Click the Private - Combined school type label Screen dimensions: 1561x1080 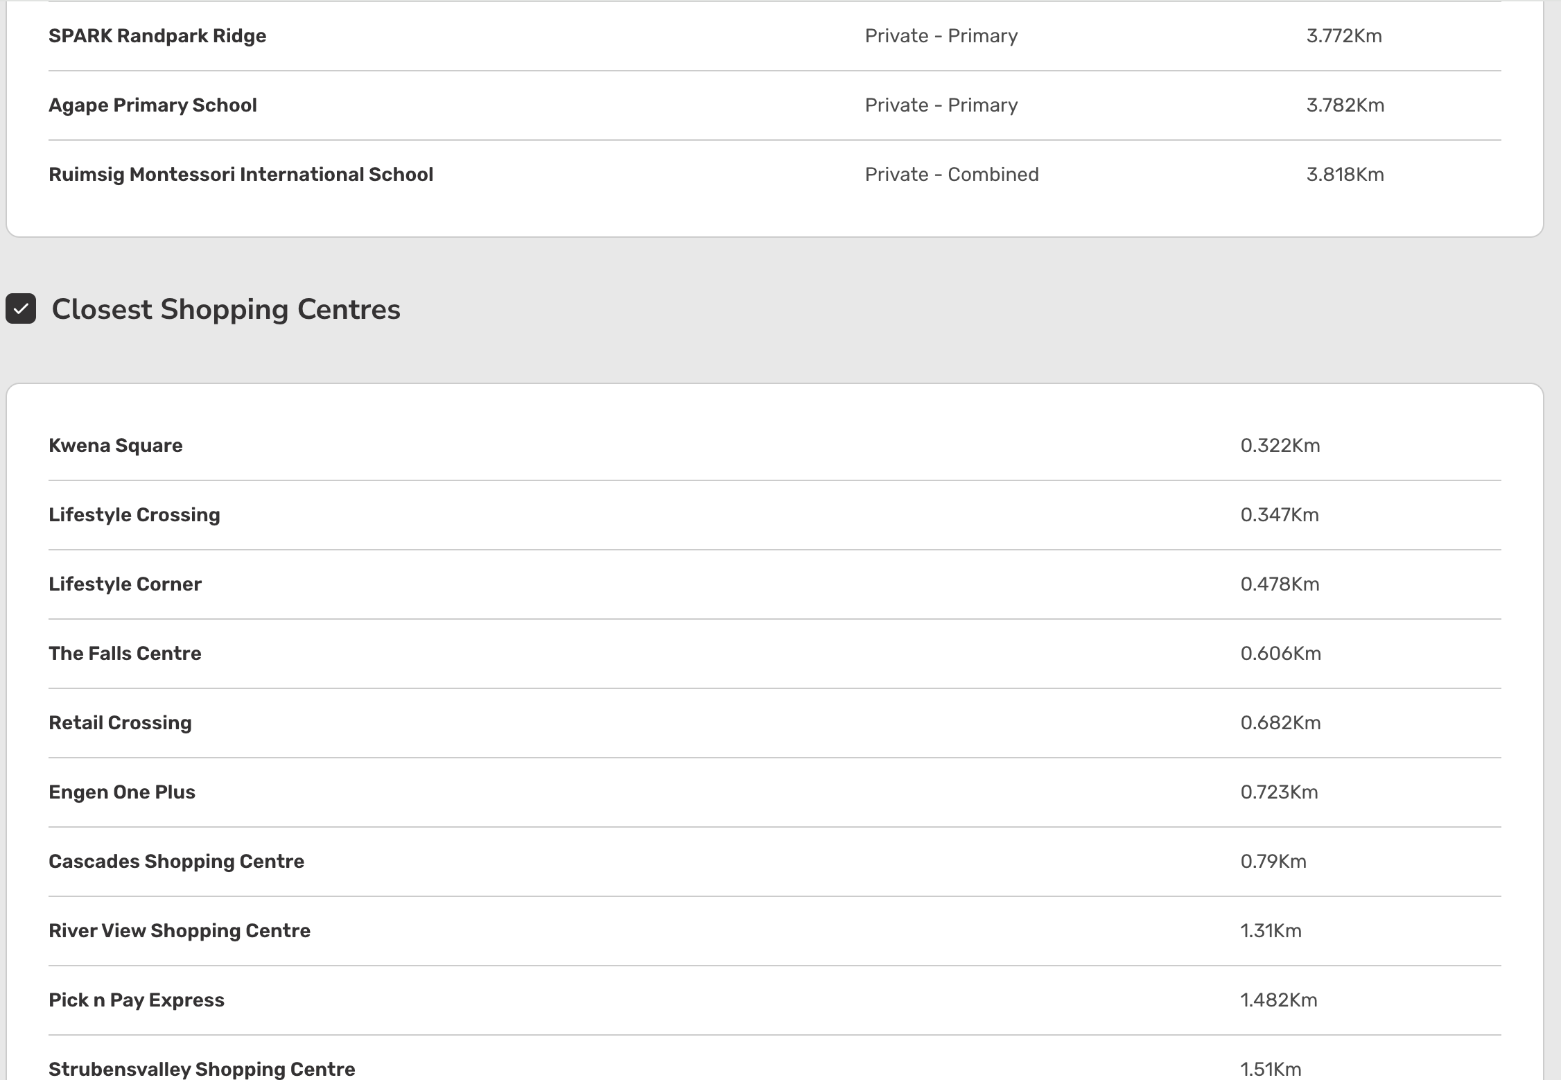click(x=951, y=174)
